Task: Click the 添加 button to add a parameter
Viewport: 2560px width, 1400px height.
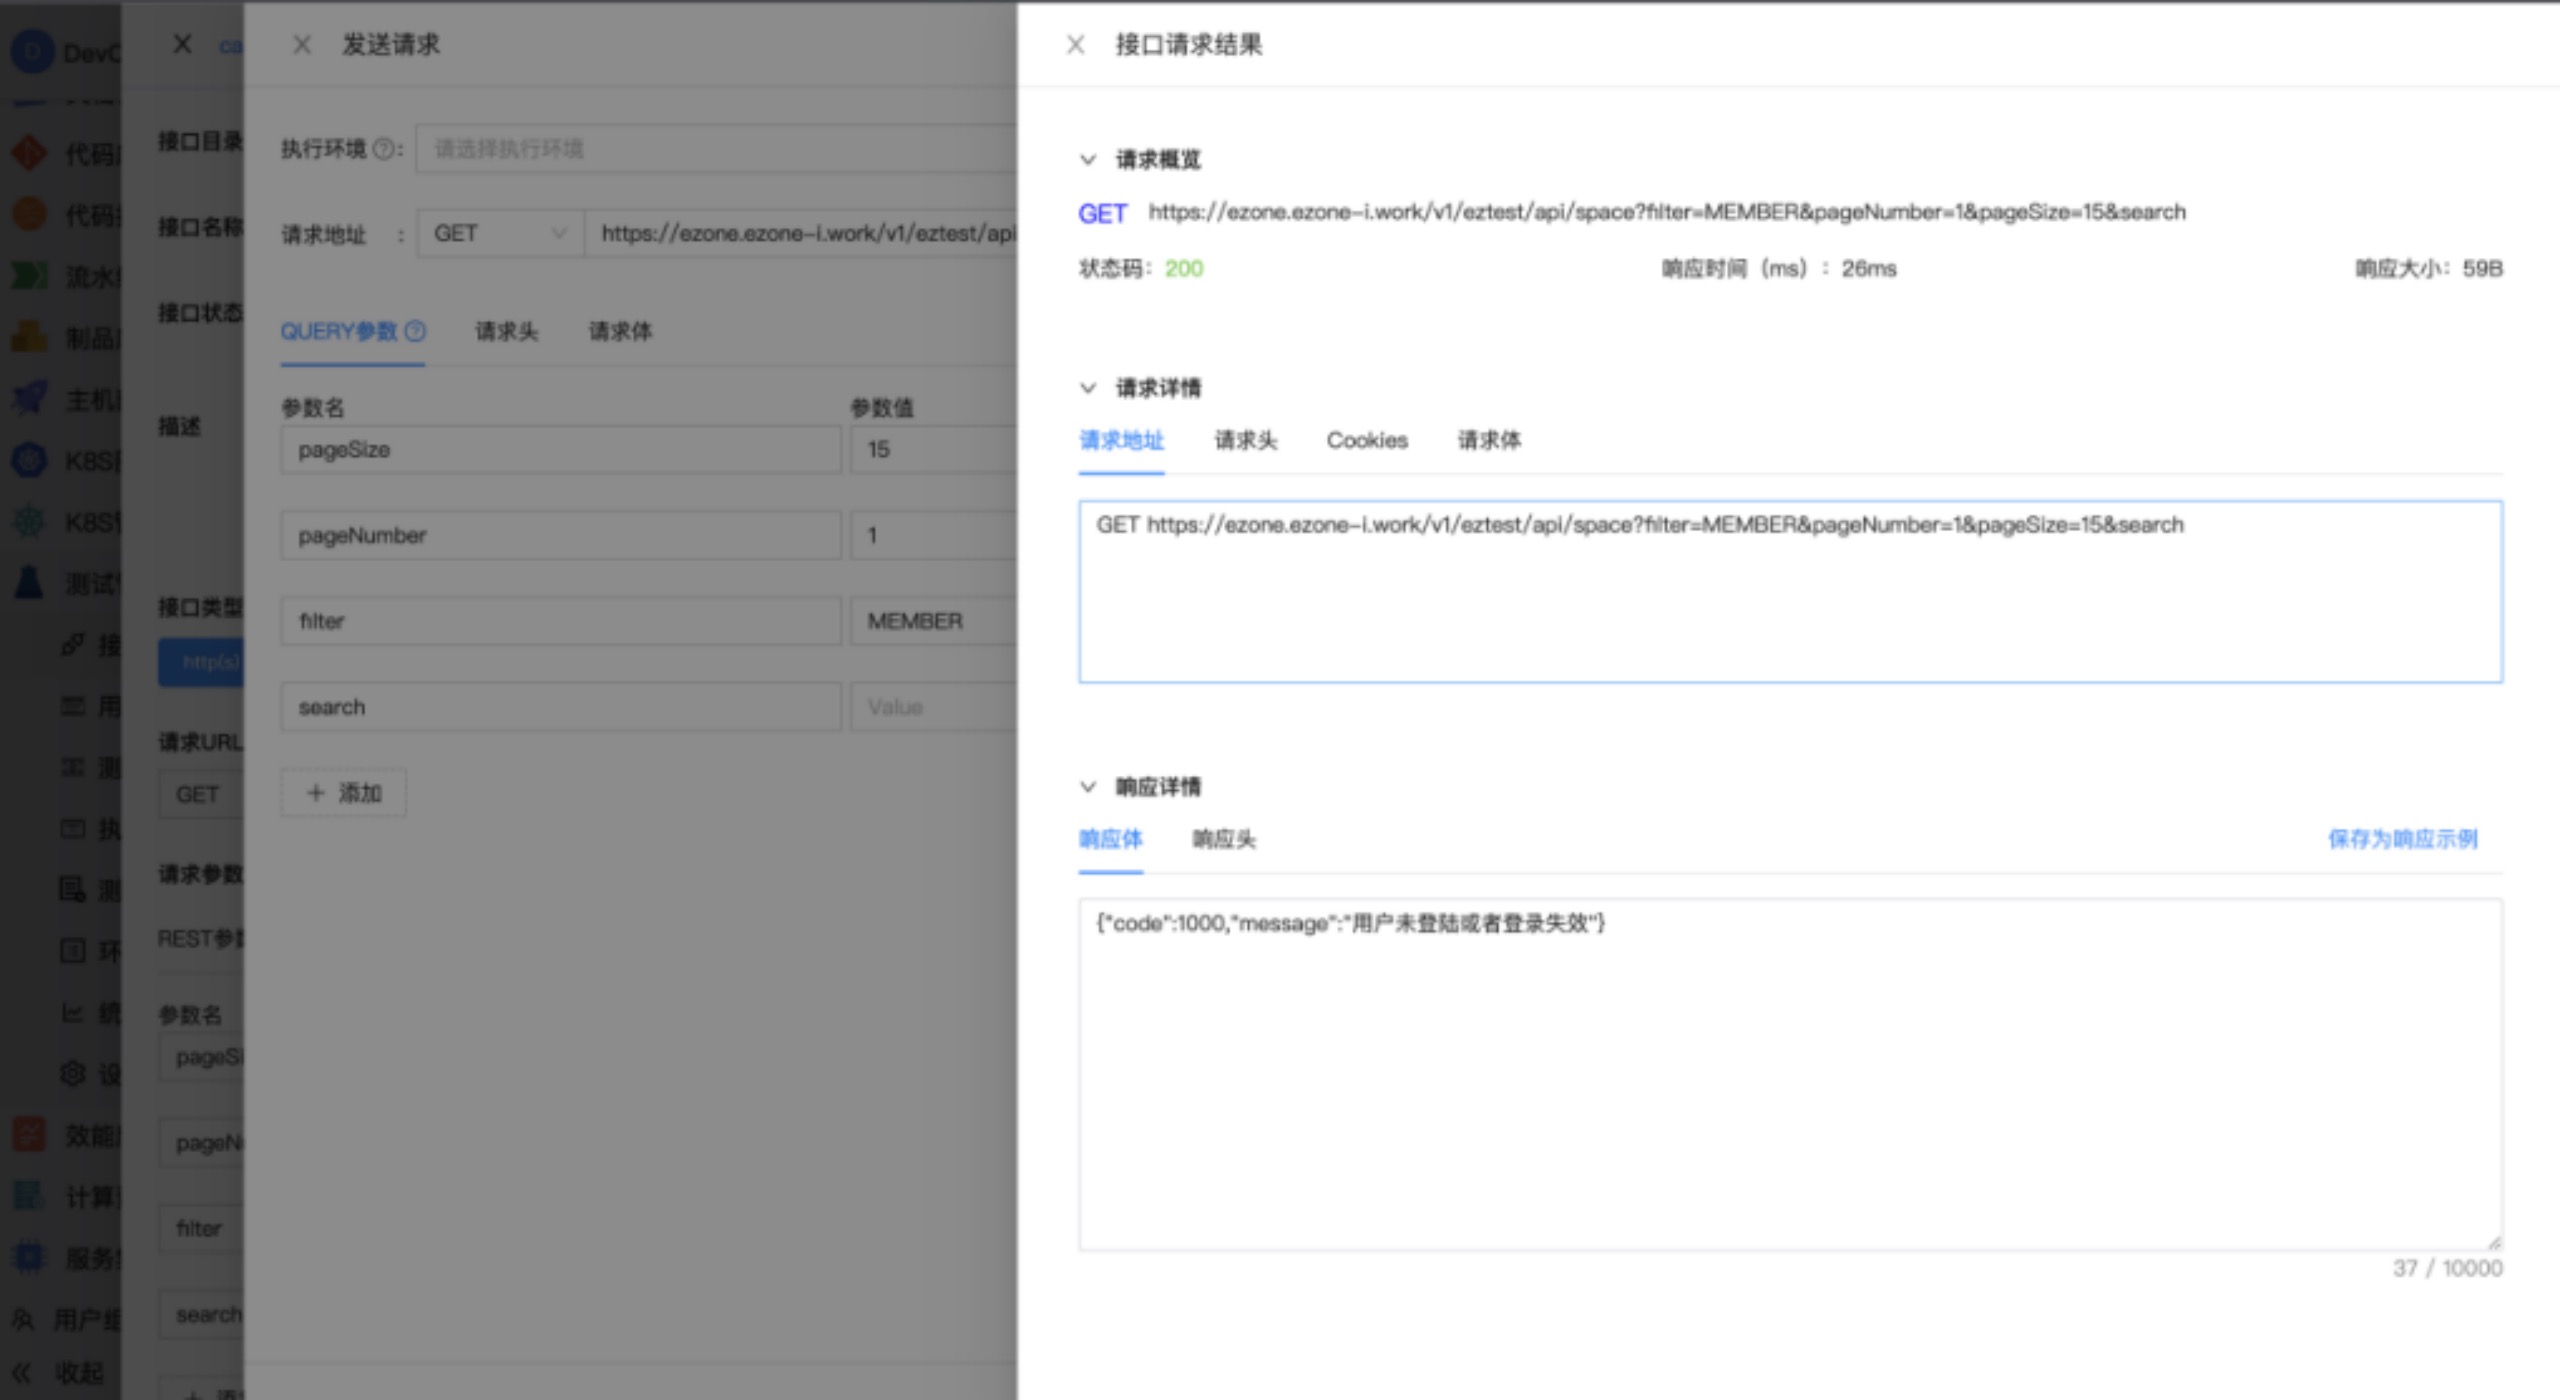Action: [342, 792]
